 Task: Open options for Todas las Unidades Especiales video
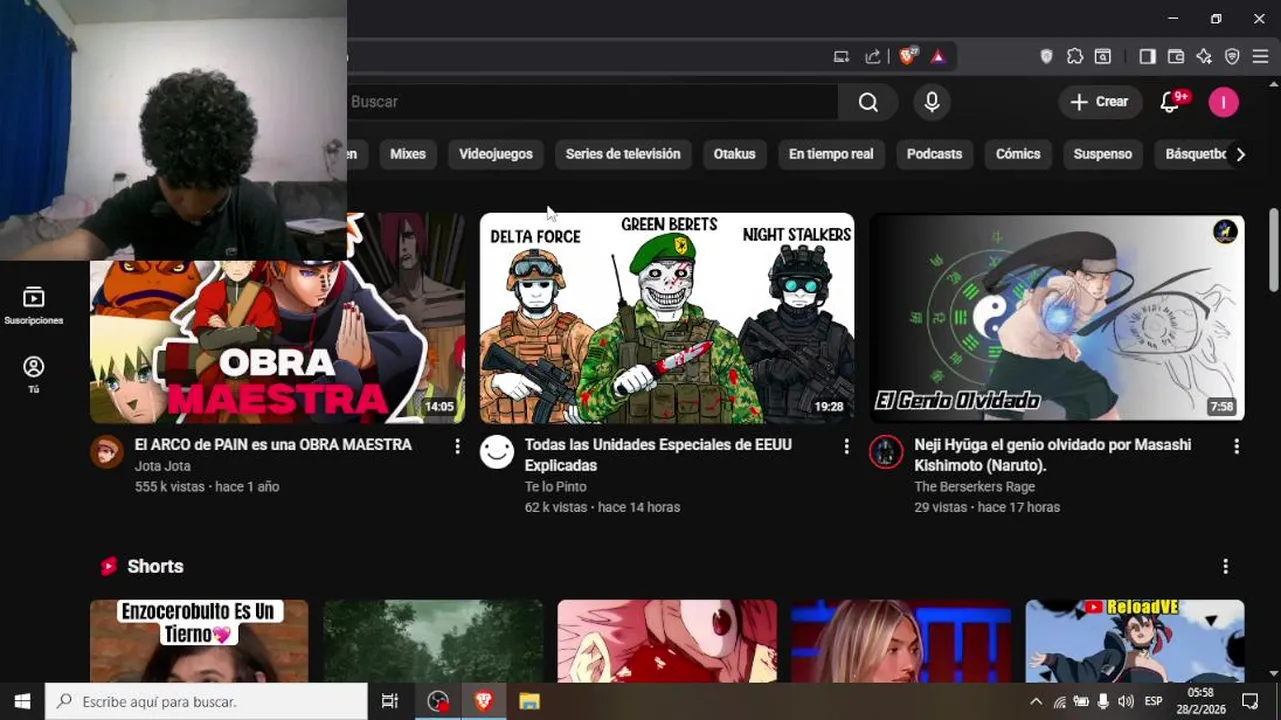[846, 446]
